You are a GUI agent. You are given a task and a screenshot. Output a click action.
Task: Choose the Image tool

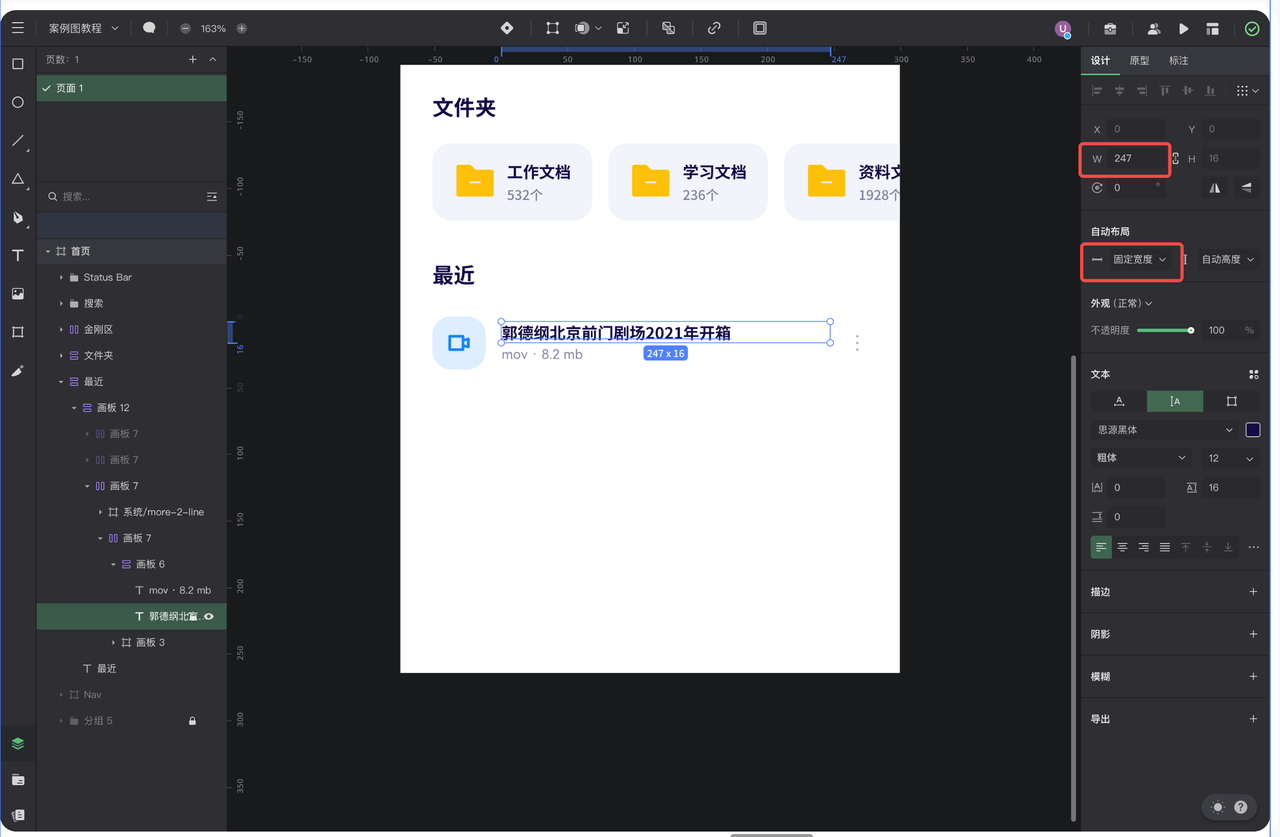click(18, 294)
